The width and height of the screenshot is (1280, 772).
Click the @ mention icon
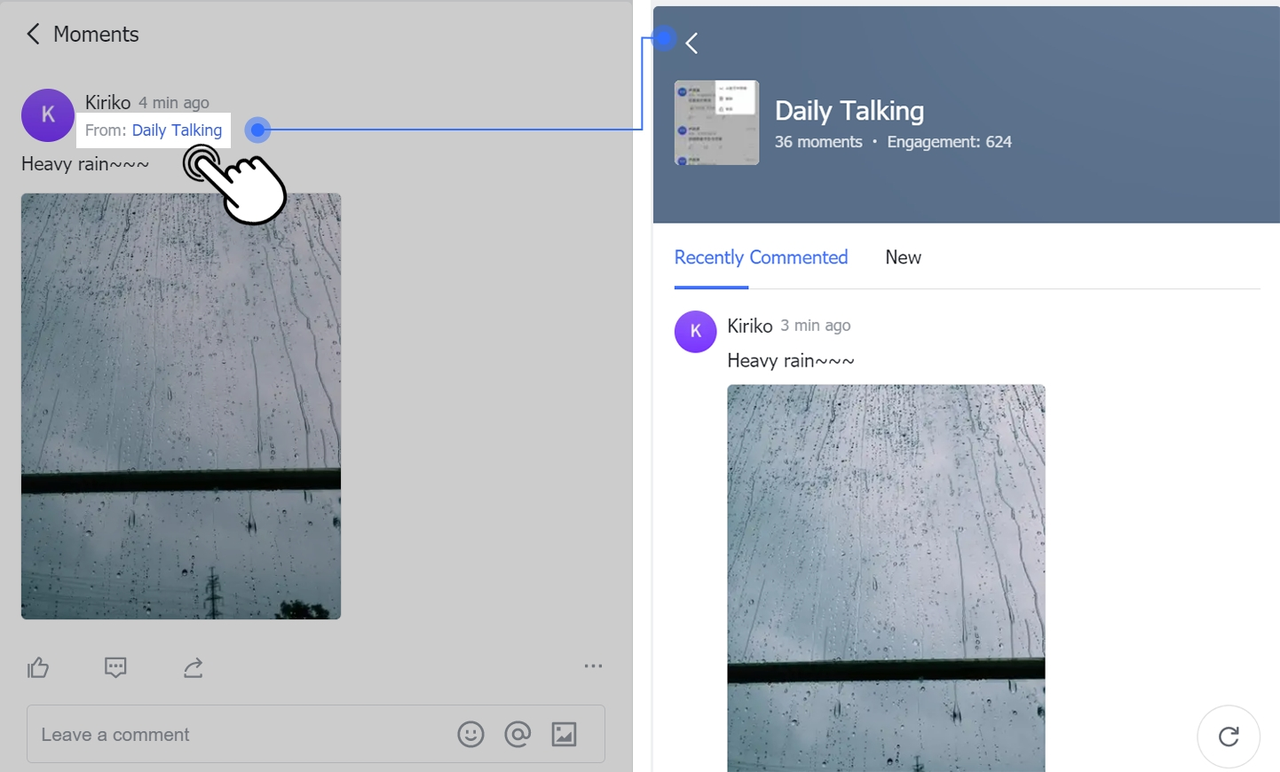coord(517,735)
